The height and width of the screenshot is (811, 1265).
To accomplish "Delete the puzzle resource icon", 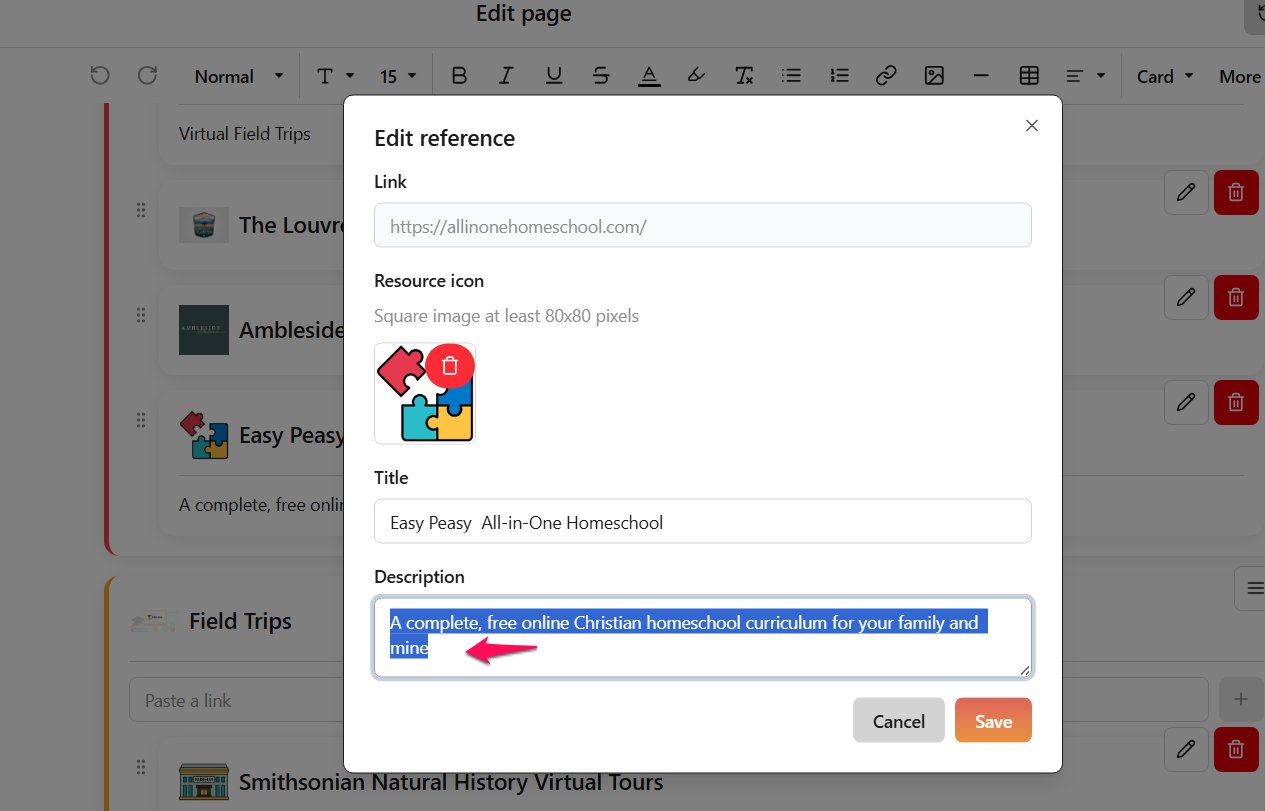I will tap(450, 365).
